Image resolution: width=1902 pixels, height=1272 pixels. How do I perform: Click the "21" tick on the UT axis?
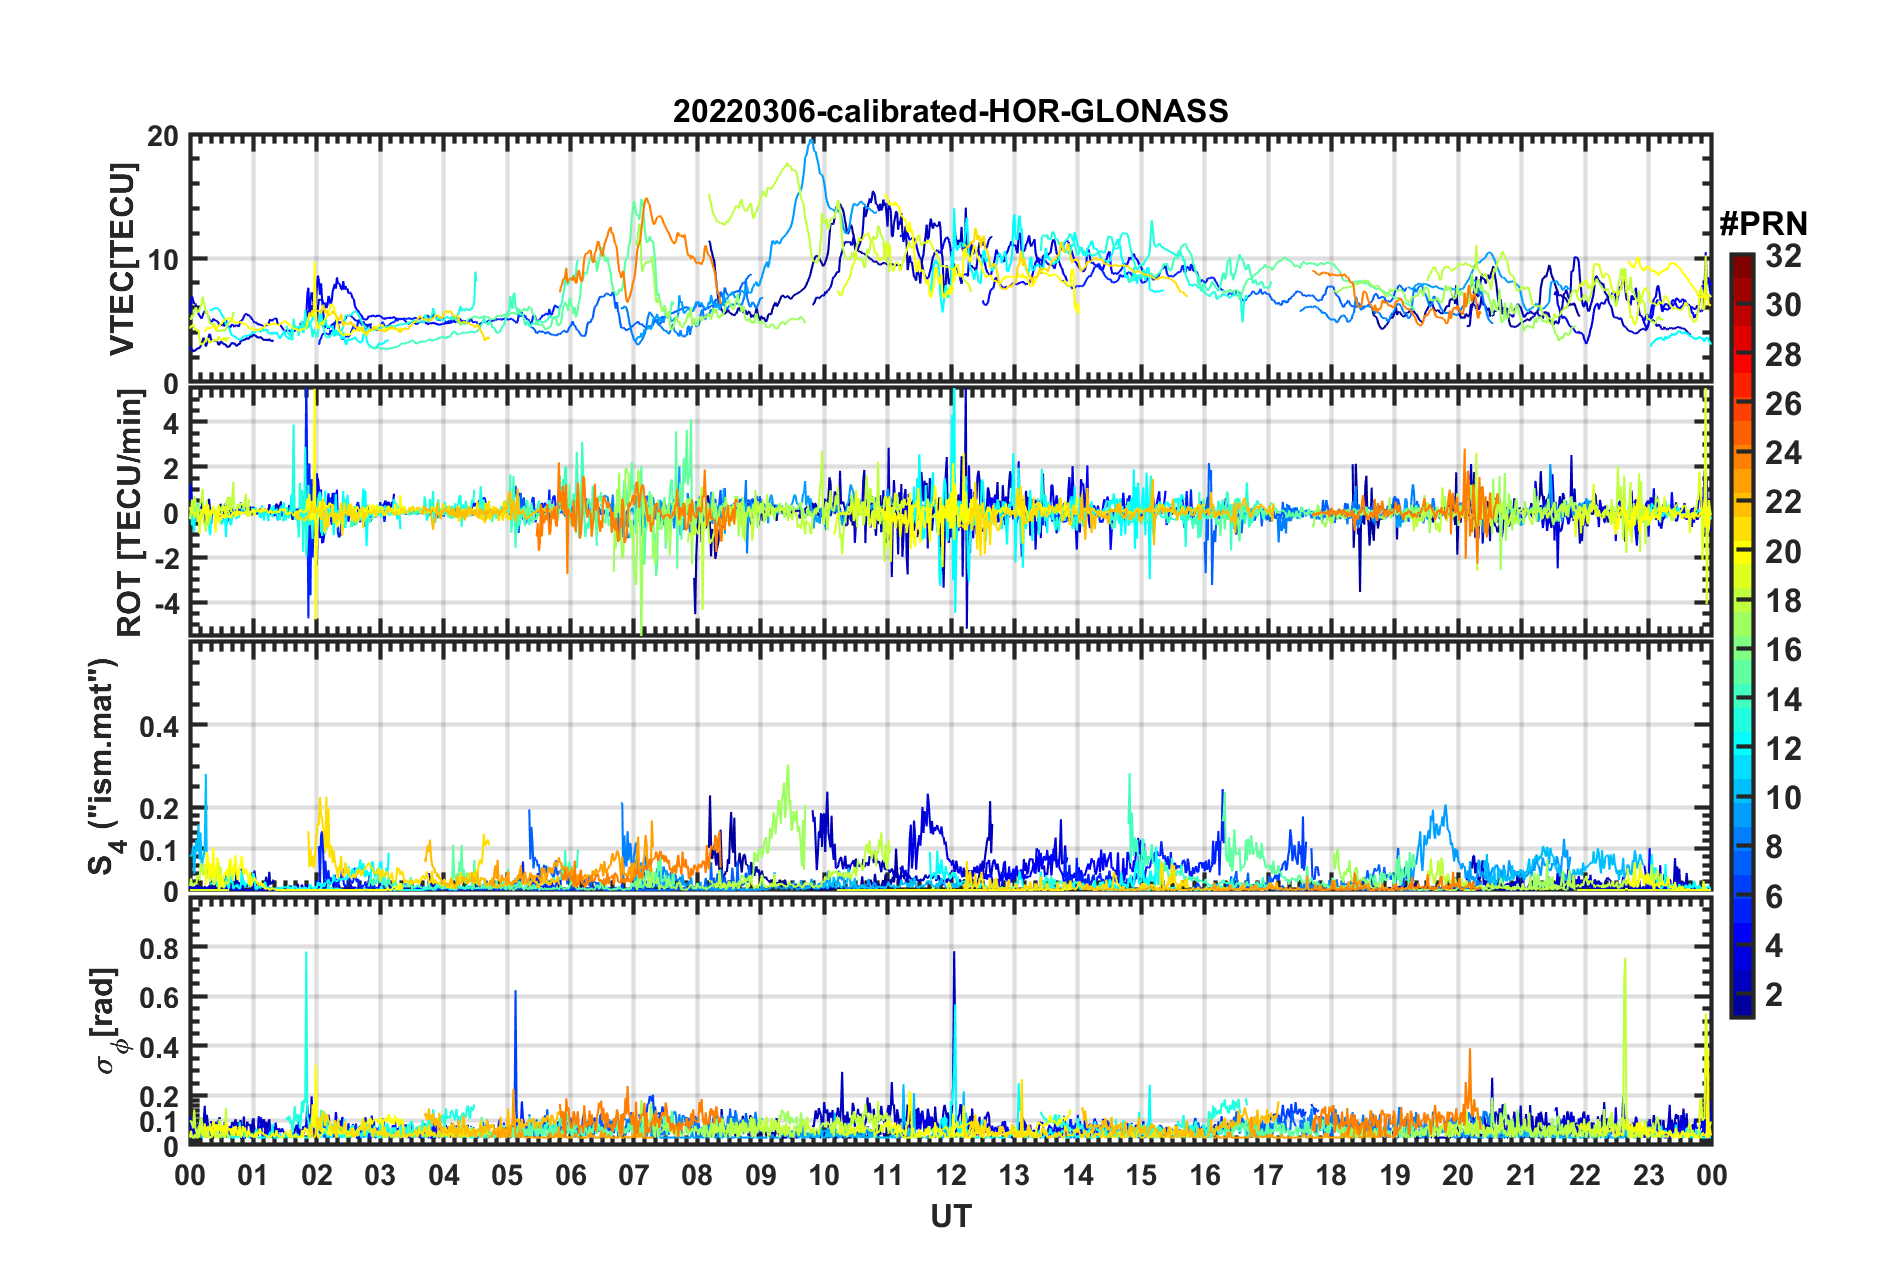tap(1522, 1175)
